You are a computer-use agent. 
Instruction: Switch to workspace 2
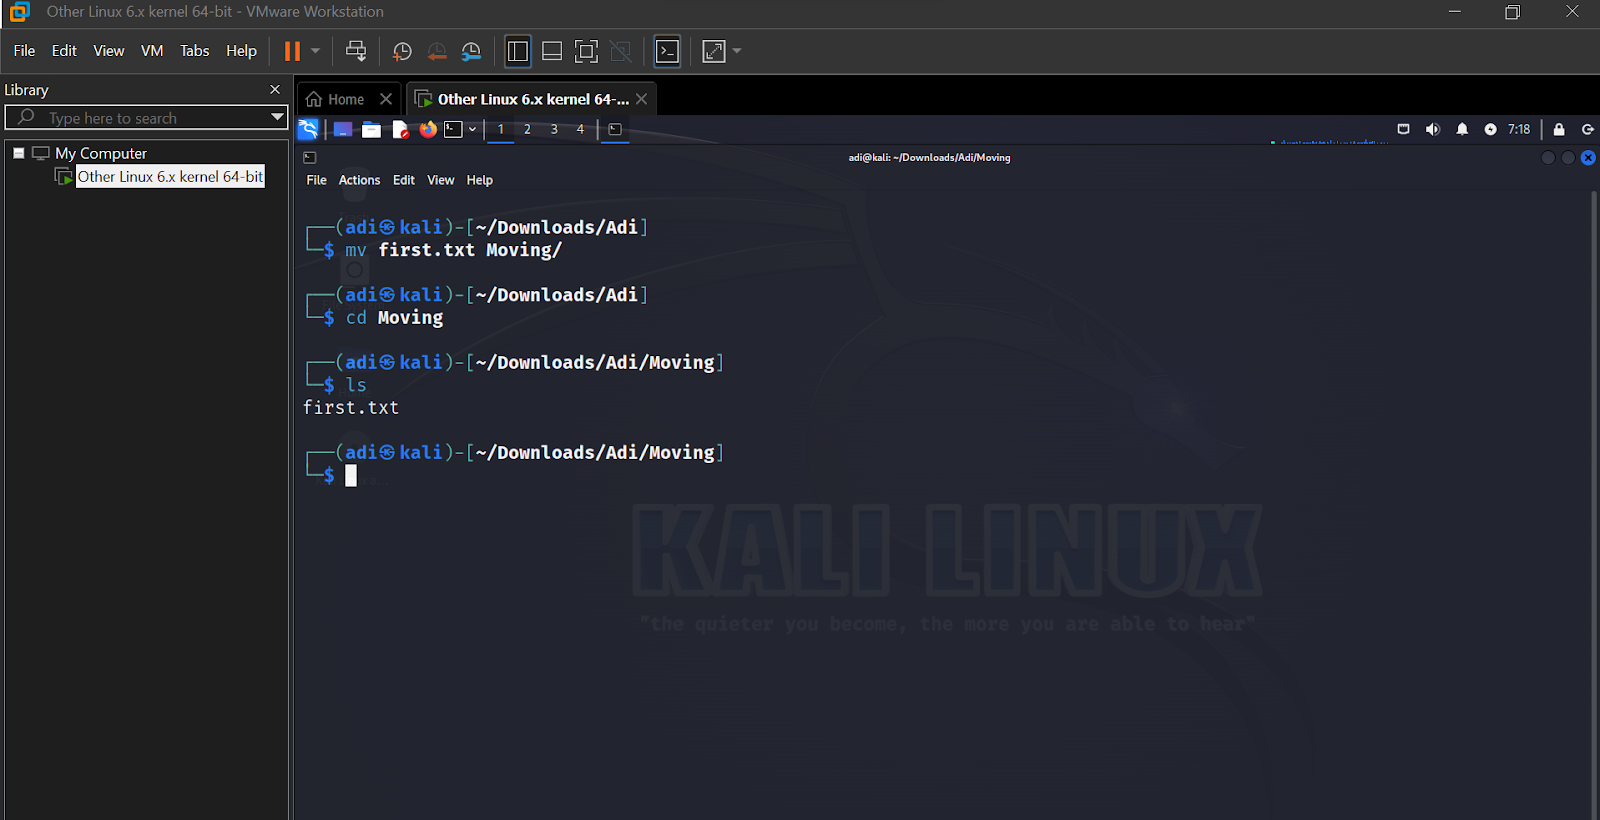point(527,129)
